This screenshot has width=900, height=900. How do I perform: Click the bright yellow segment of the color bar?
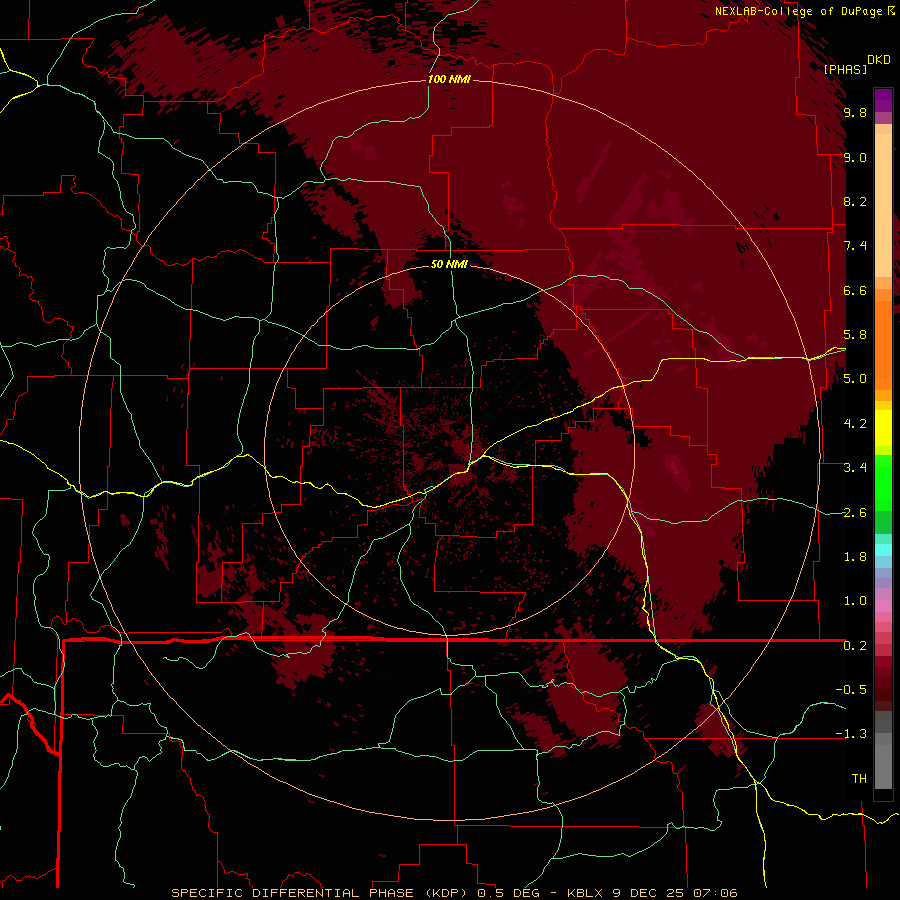point(883,428)
